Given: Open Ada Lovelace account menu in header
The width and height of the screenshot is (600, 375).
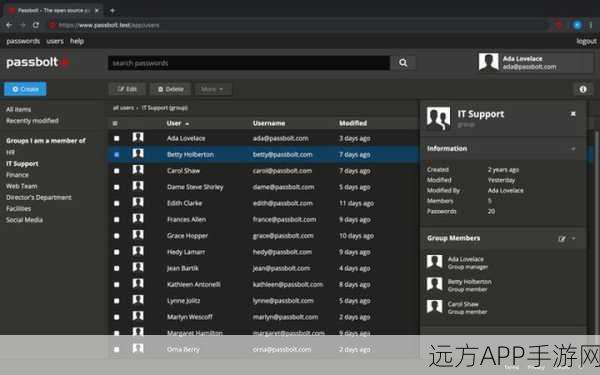Looking at the screenshot, I should (x=535, y=62).
